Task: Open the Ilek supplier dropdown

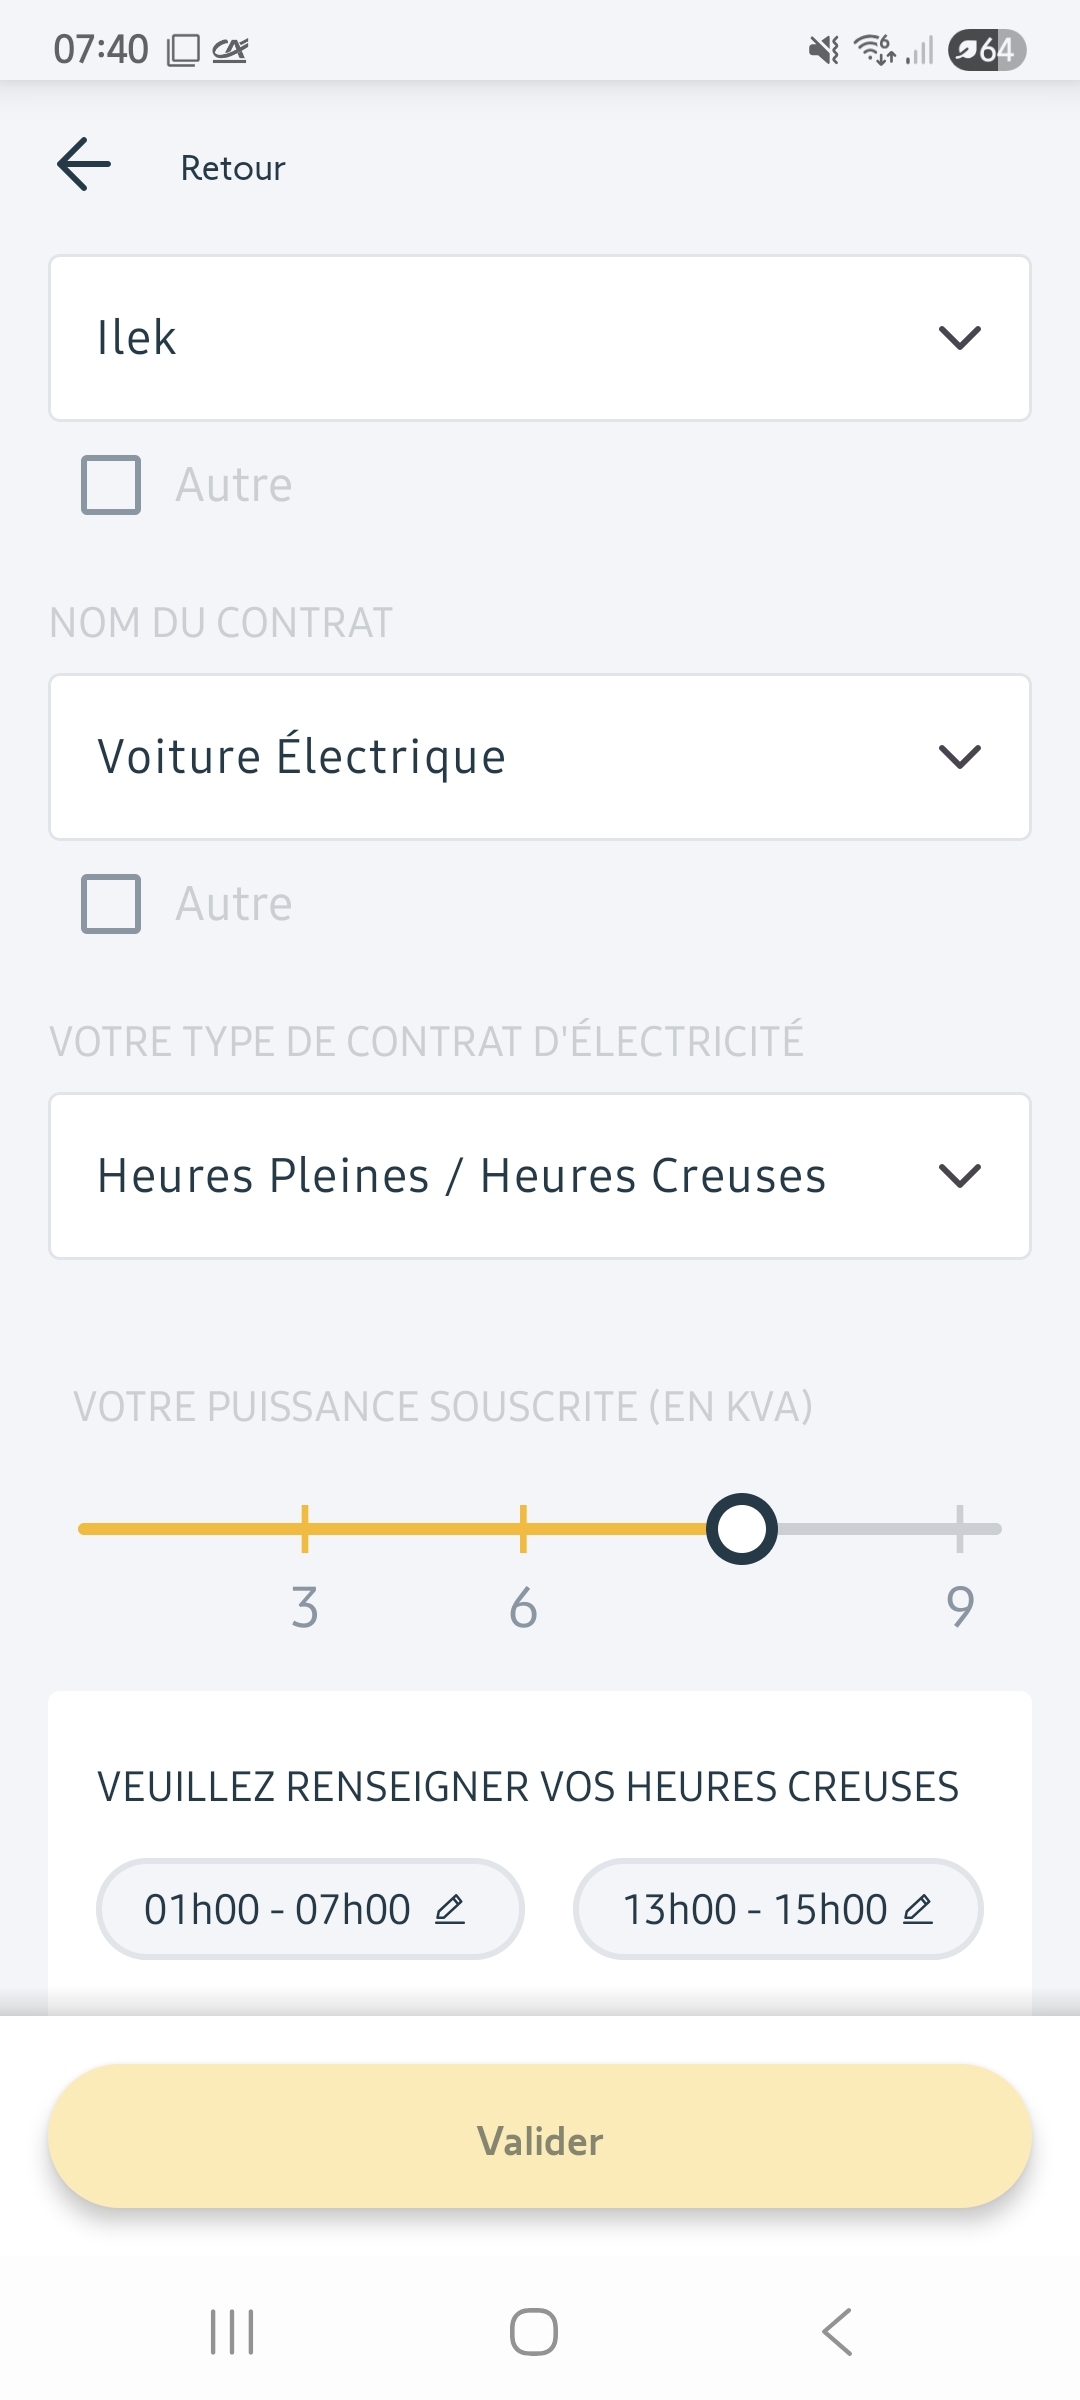Action: (540, 338)
